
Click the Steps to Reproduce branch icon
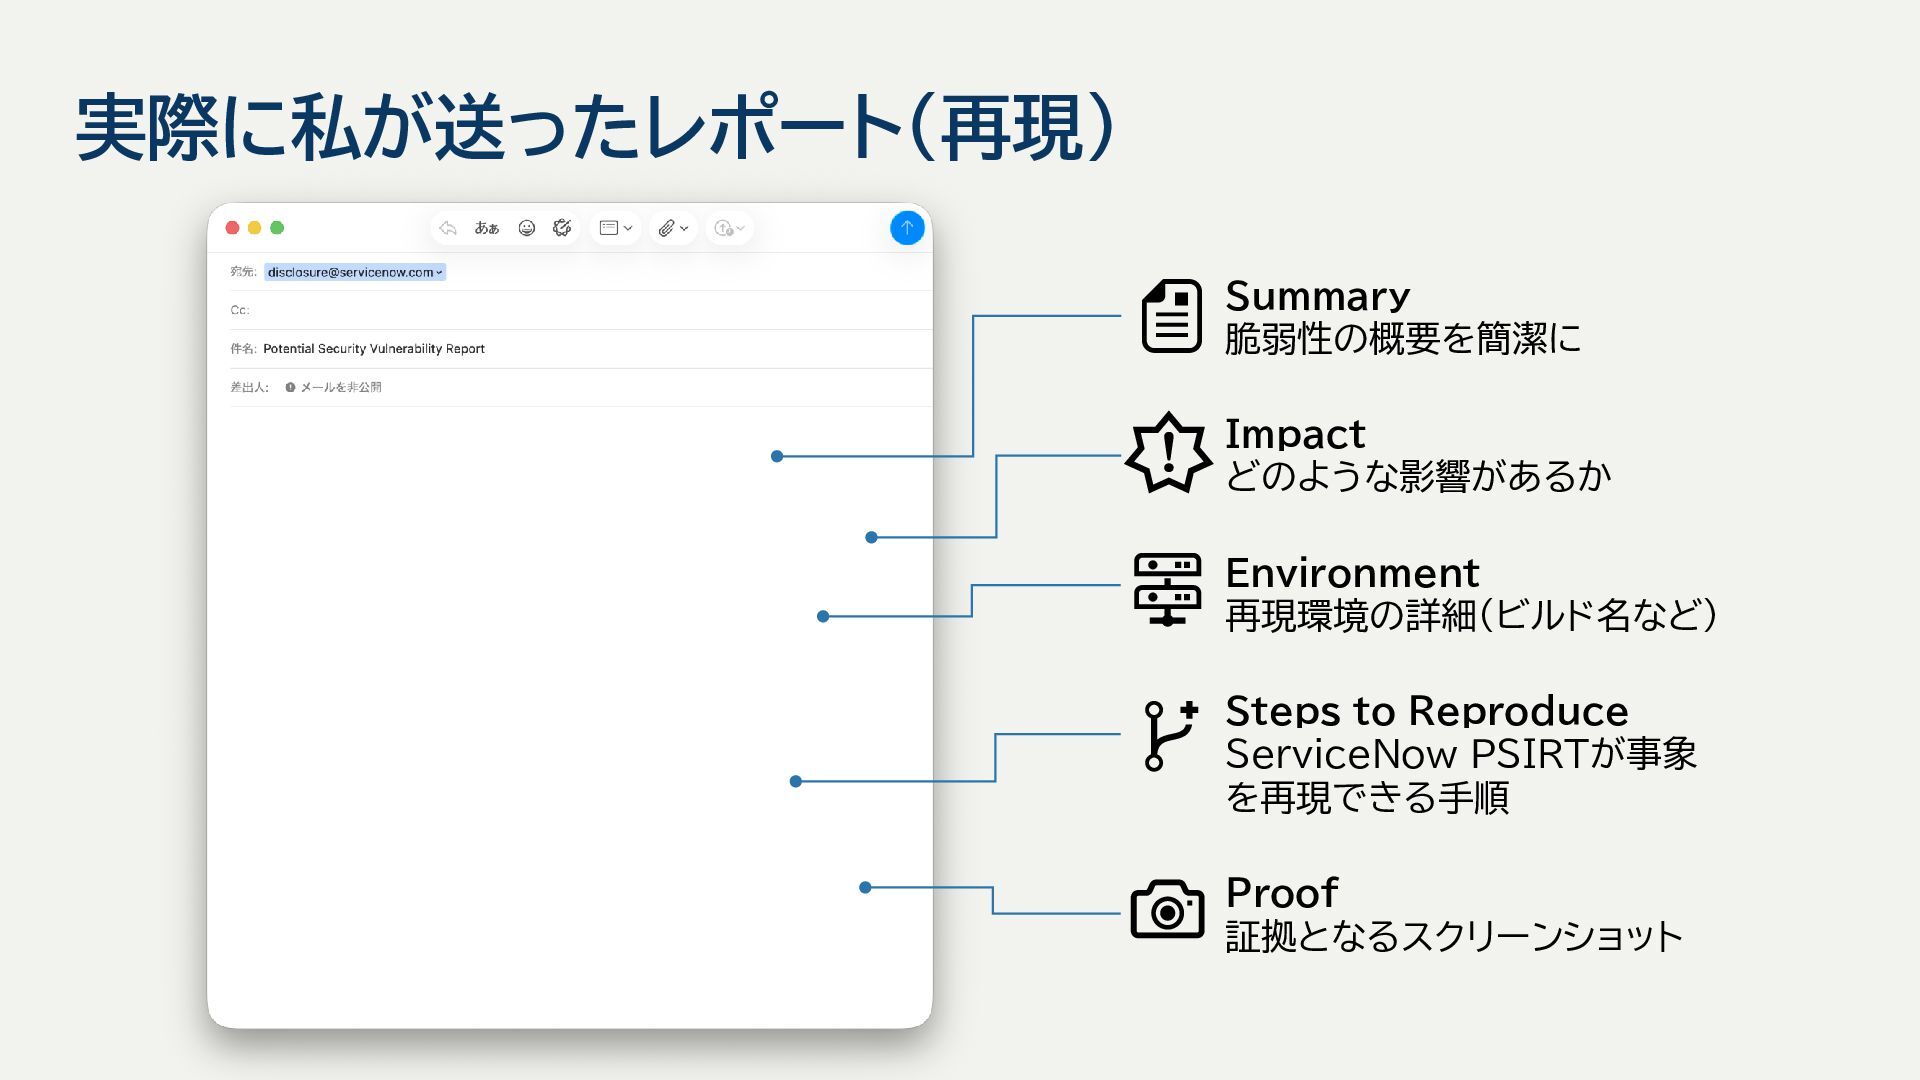click(x=1169, y=735)
